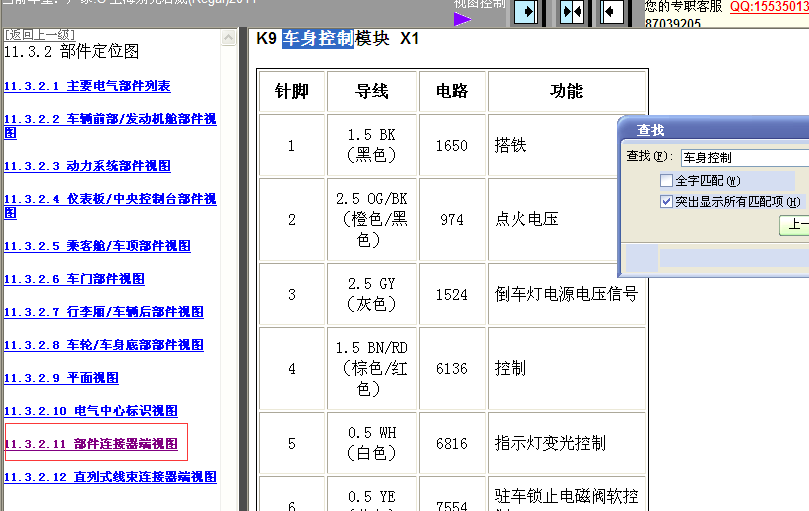Open 11.3.2.8 车轮/车身底部部件视图 link
Viewport: 809px width, 511px height.
(x=104, y=345)
